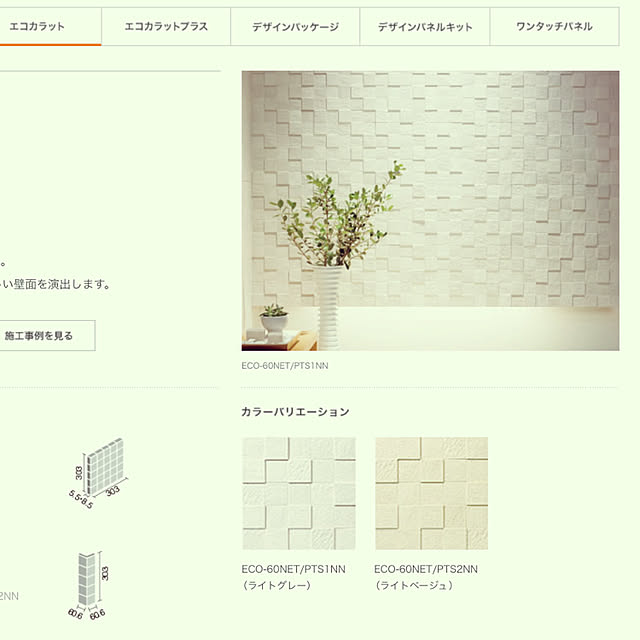640x640 pixels.
Task: Click the flat 303 tile sheet diagram
Action: coord(99,473)
